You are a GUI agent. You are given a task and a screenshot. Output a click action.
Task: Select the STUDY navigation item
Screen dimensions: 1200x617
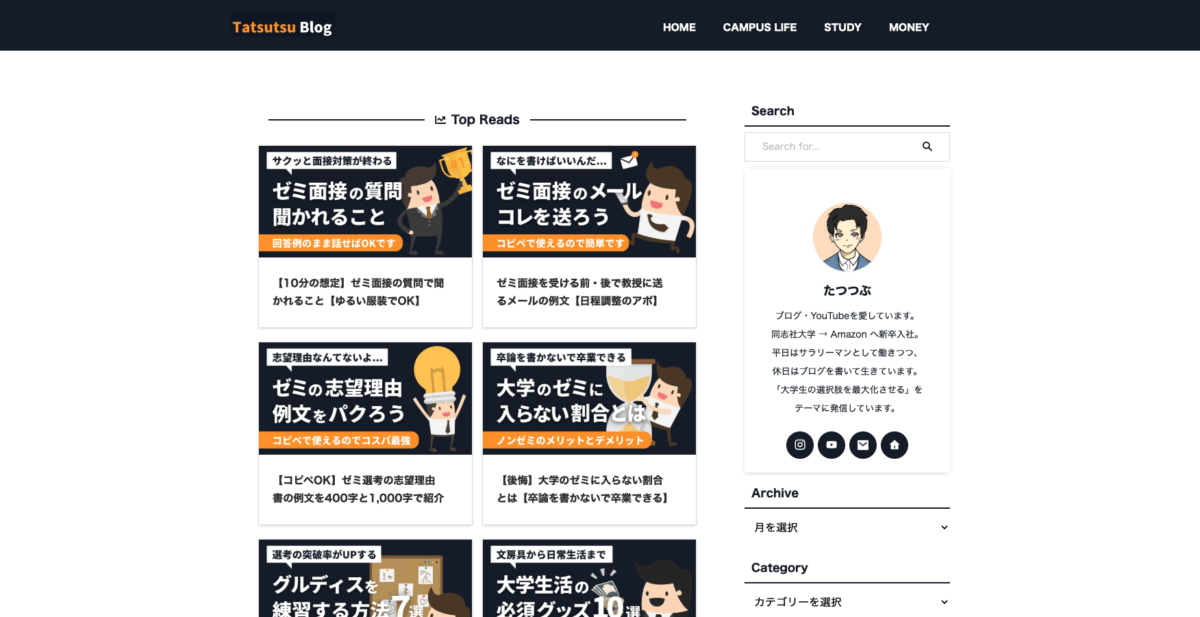point(842,27)
